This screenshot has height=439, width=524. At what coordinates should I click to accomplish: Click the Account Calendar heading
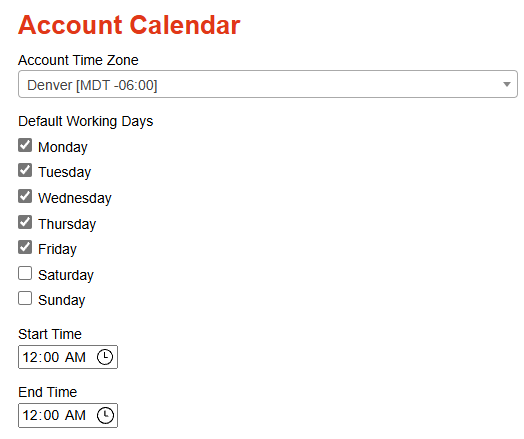point(129,25)
